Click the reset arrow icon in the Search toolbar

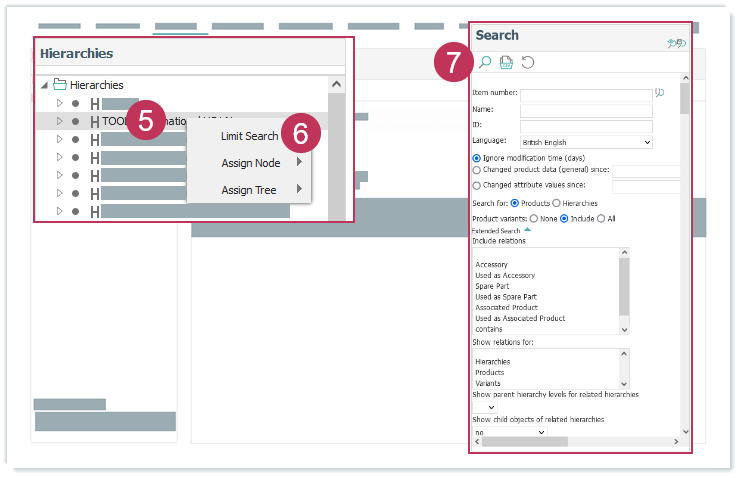tap(527, 63)
